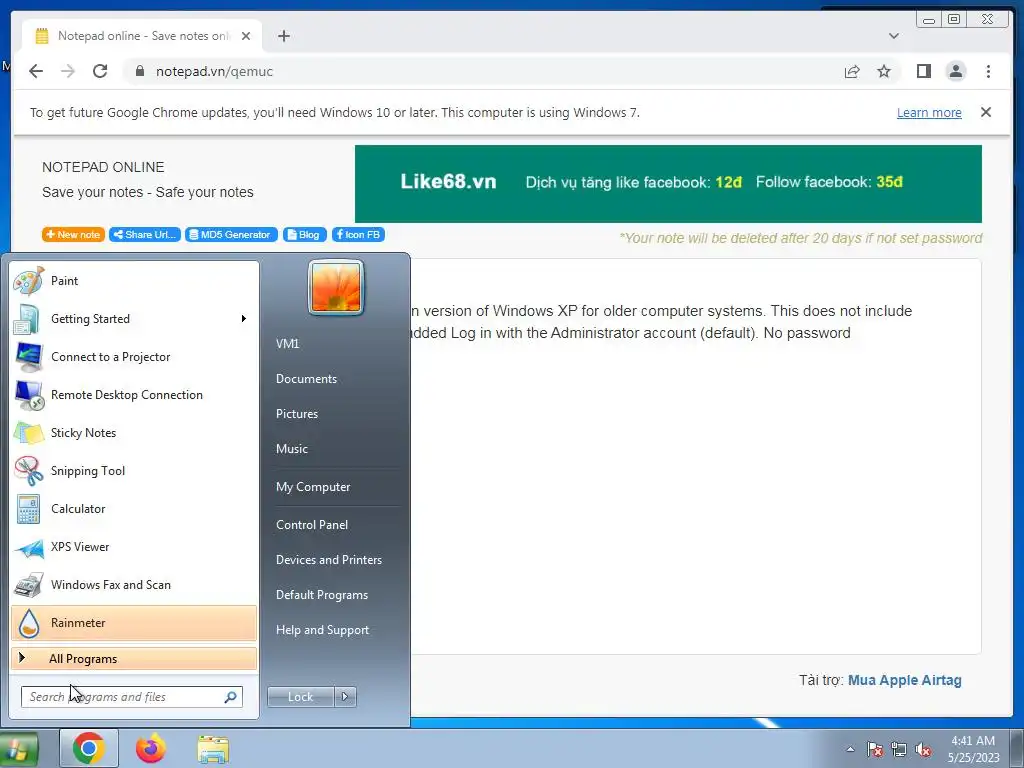Expand the Getting Started submenu arrow

pyautogui.click(x=244, y=319)
